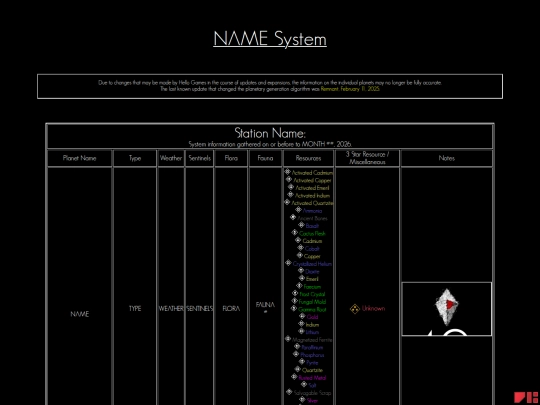Follow the yellow Remnant February 11 2025 link
This screenshot has width=540, height=405.
coord(350,89)
